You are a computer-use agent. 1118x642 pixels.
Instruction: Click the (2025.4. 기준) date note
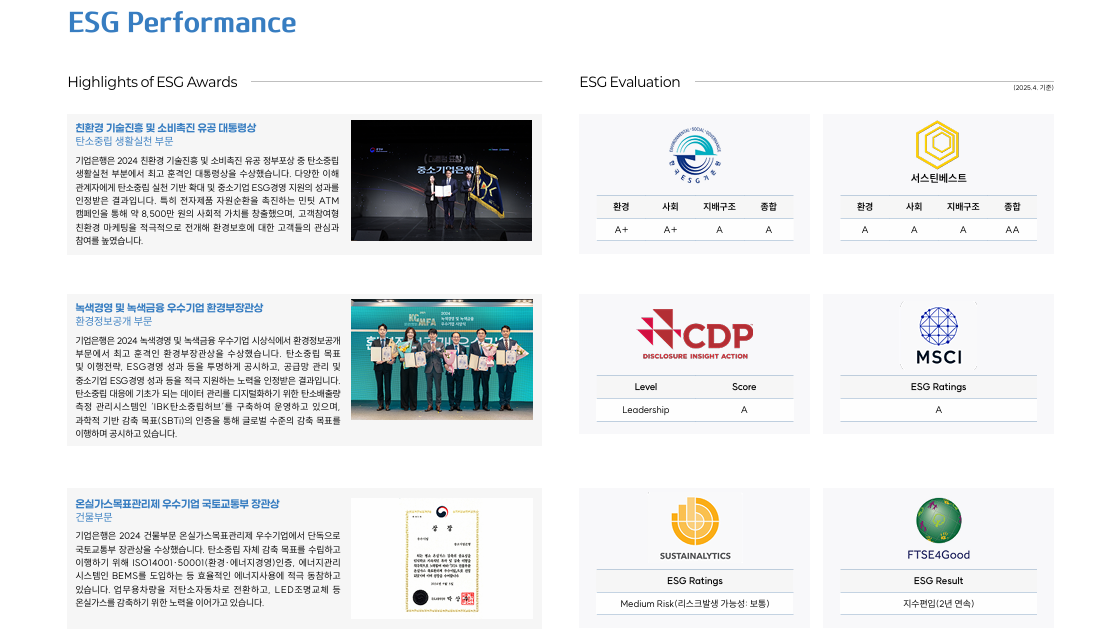pos(1033,88)
